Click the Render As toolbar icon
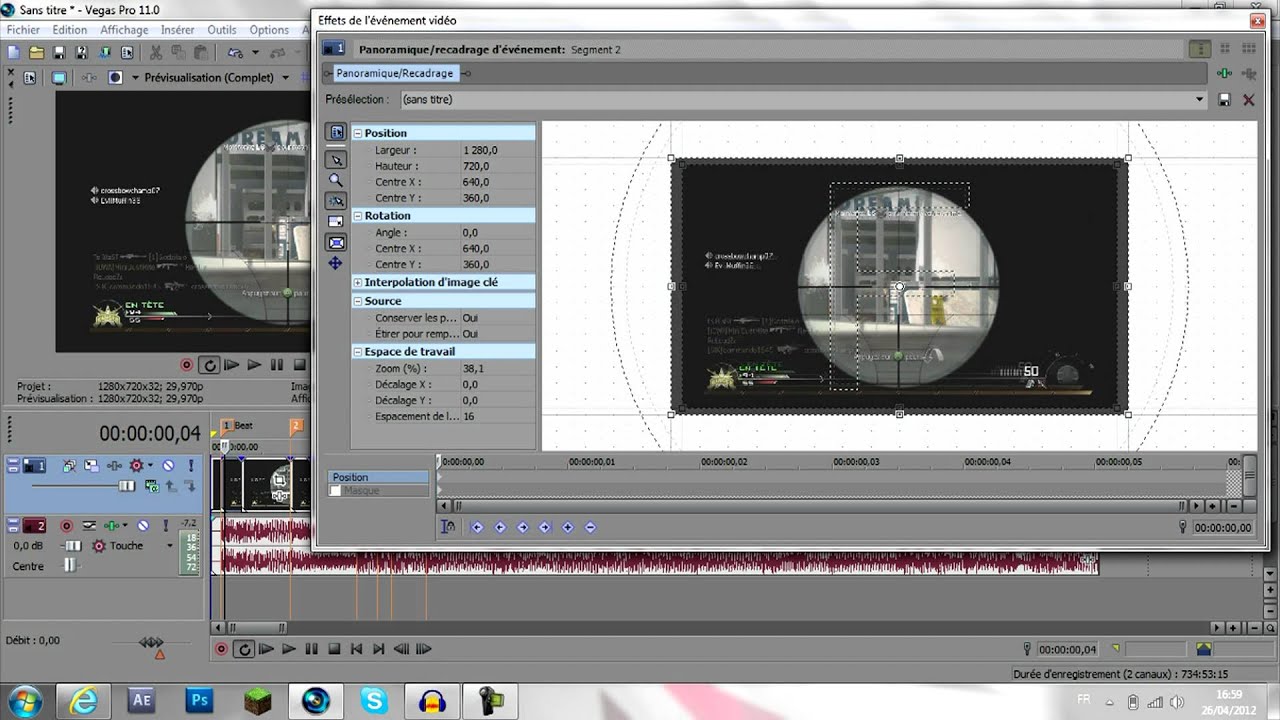 pyautogui.click(x=106, y=52)
